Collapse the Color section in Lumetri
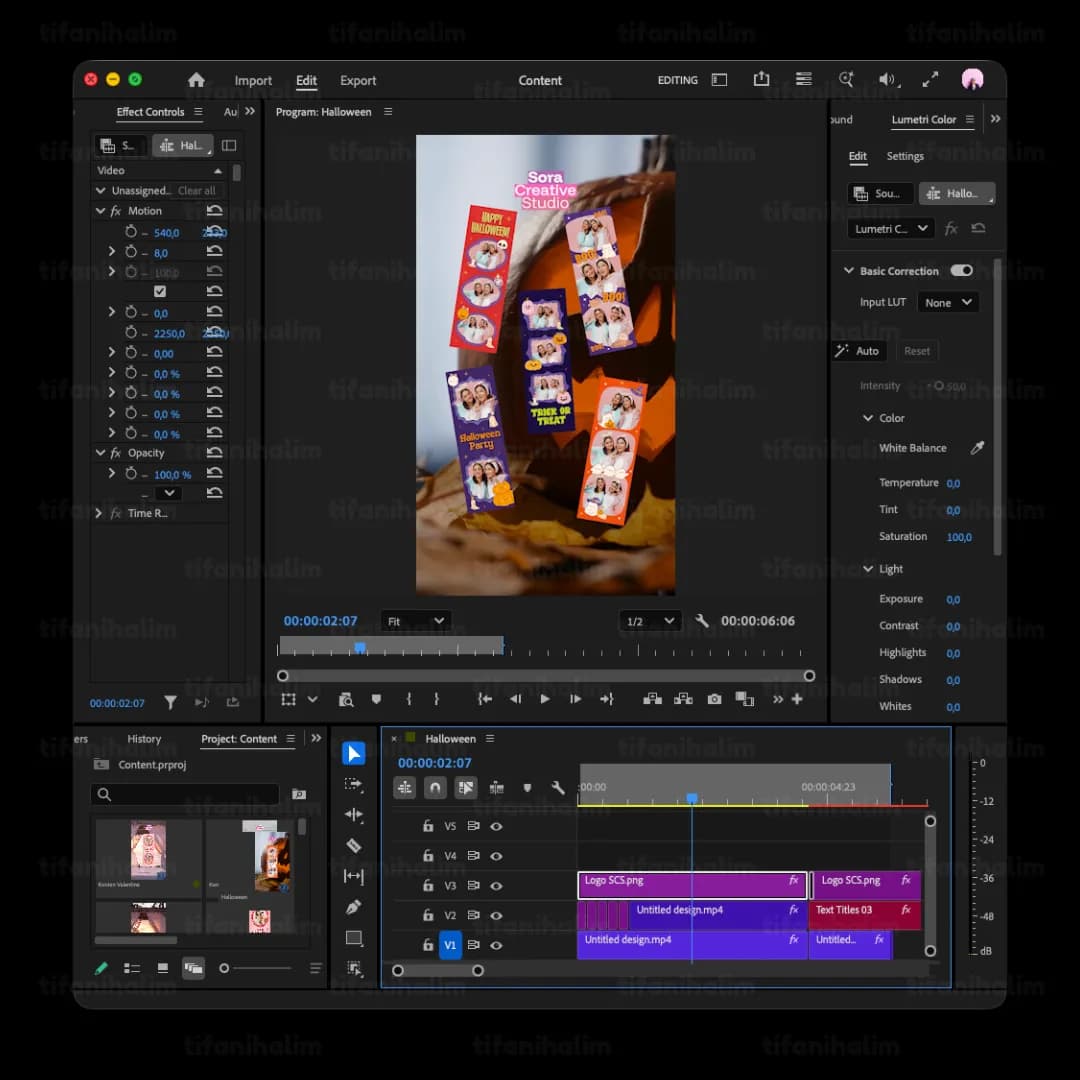This screenshot has width=1080, height=1080. [x=868, y=418]
